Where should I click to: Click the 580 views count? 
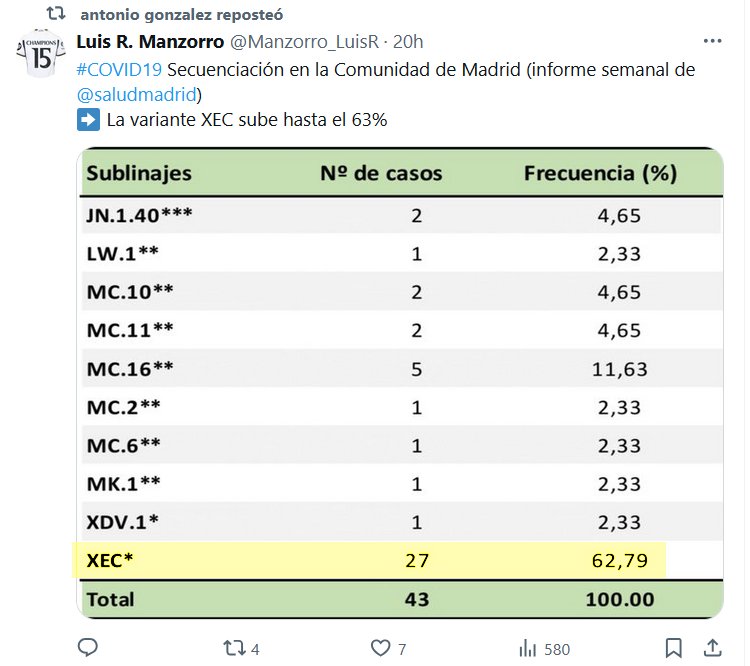pyautogui.click(x=557, y=648)
